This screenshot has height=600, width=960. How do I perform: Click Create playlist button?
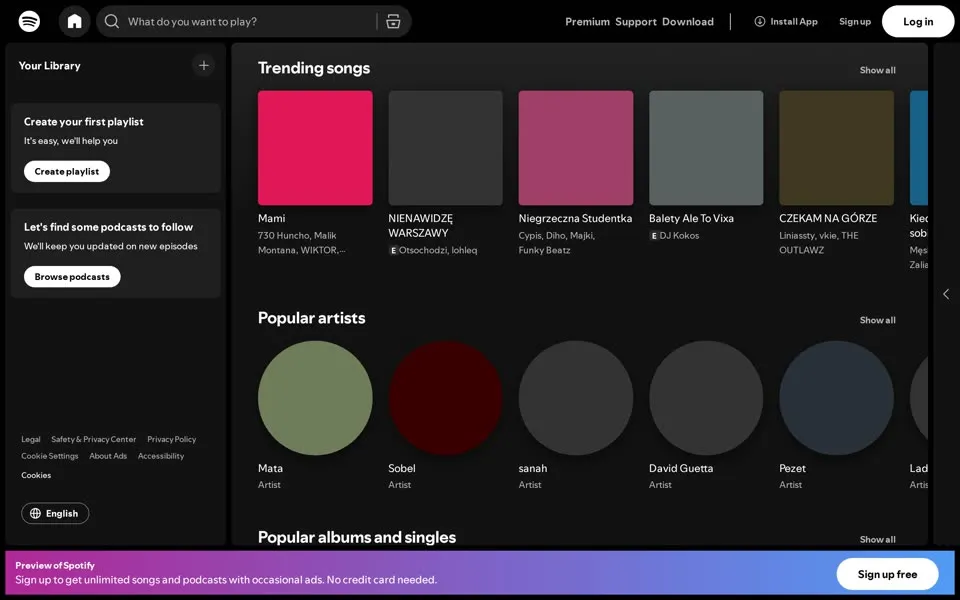click(67, 171)
